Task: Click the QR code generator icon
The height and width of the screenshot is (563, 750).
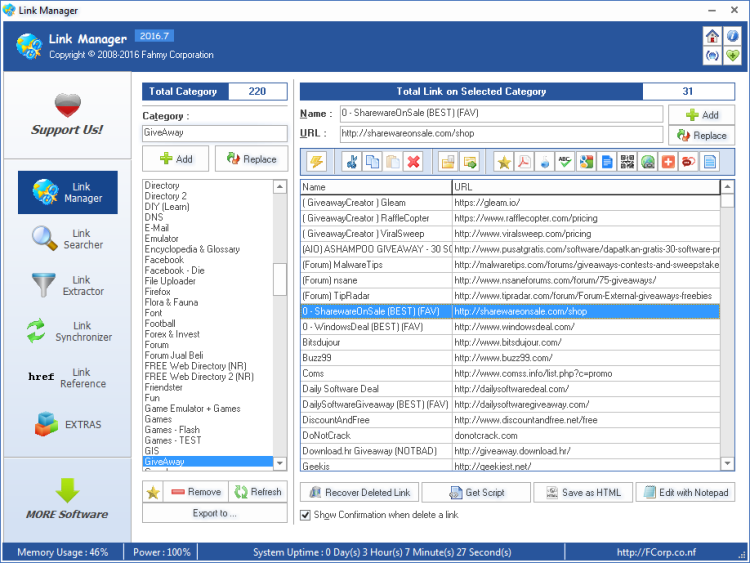Action: coord(627,161)
